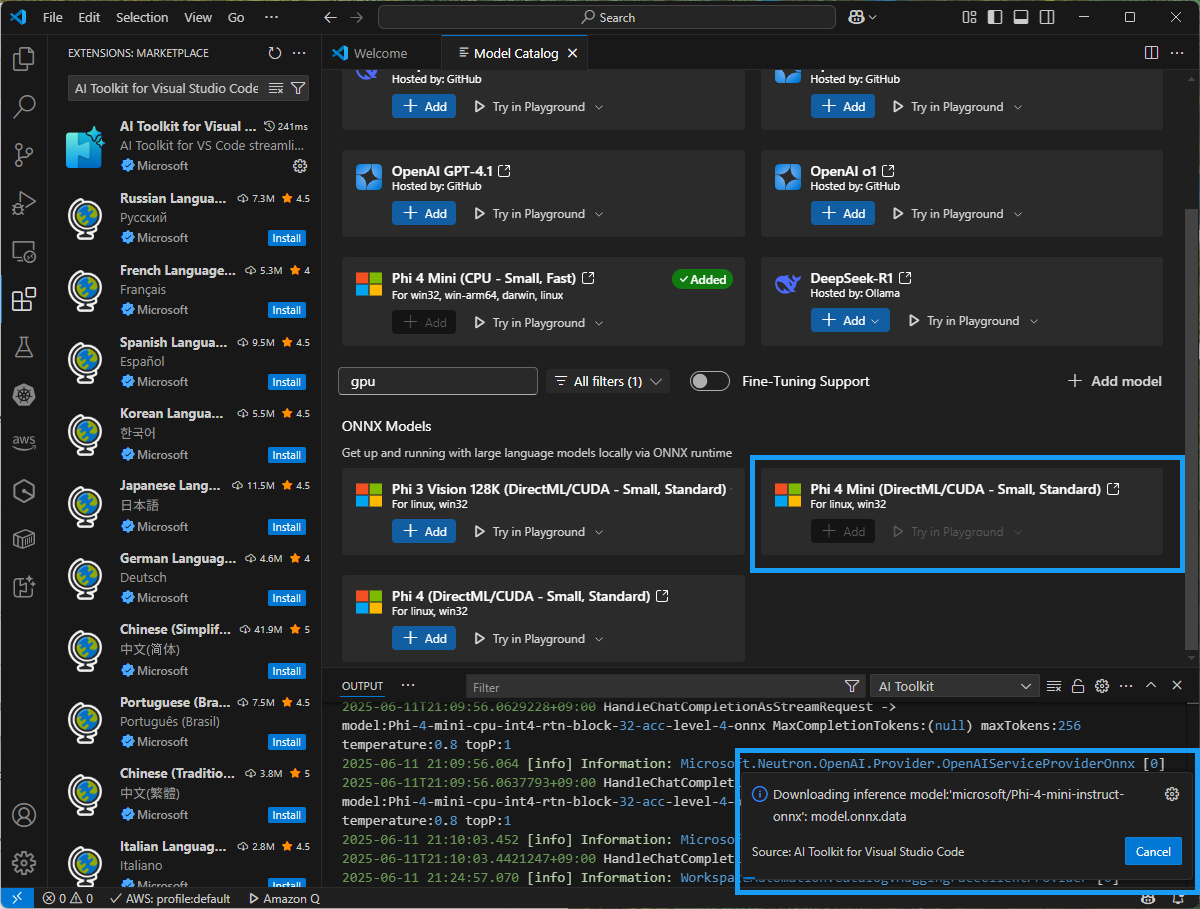Expand Try in Playground options for DeepSeek-R1
The image size is (1200, 909).
[1034, 321]
